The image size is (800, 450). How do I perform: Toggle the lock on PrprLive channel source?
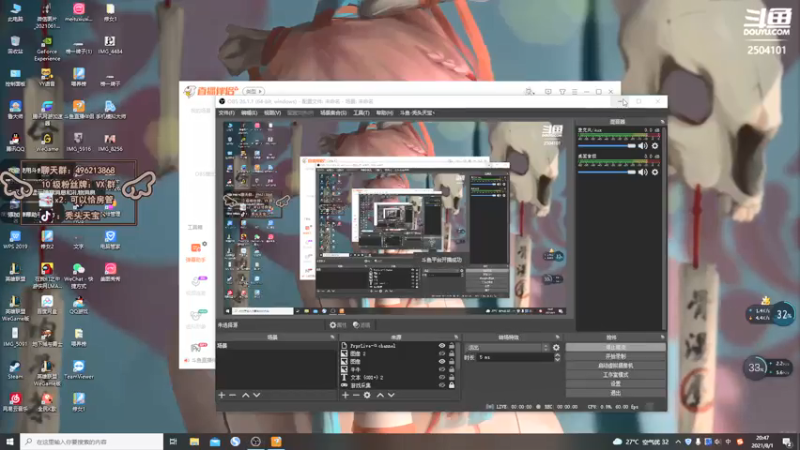[x=452, y=346]
